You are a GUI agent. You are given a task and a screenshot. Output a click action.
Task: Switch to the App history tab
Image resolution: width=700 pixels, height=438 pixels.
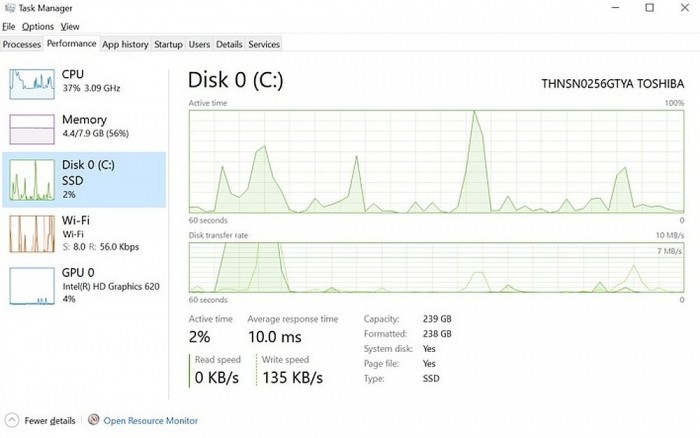(125, 44)
